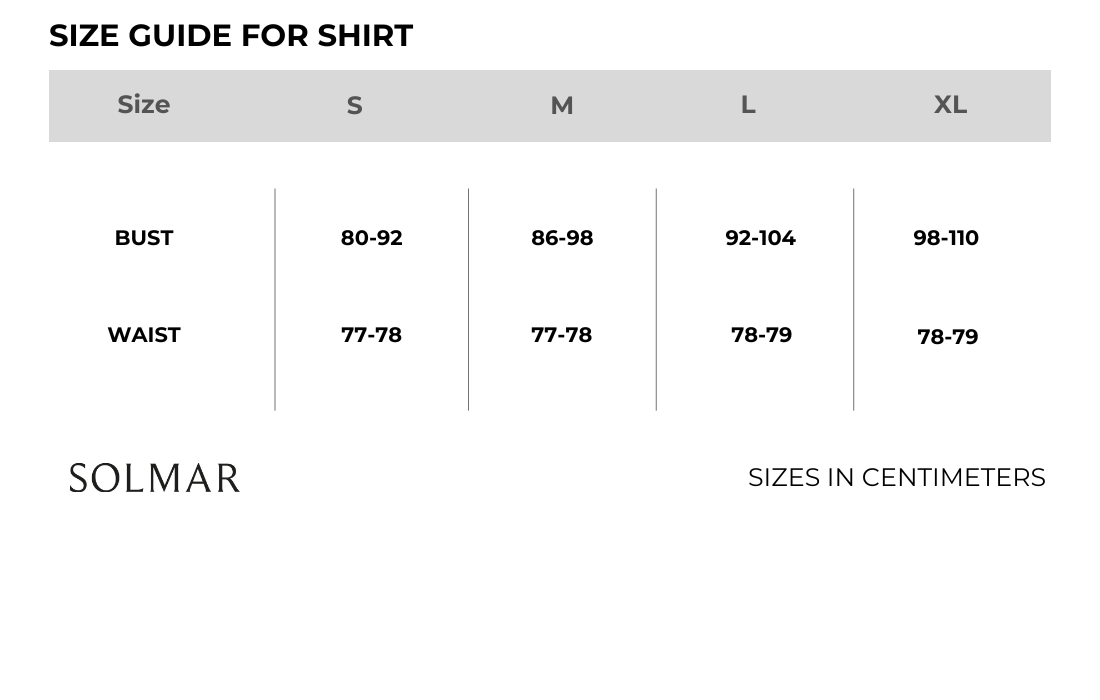Click the BUST row label
The height and width of the screenshot is (700, 1100).
tap(144, 238)
